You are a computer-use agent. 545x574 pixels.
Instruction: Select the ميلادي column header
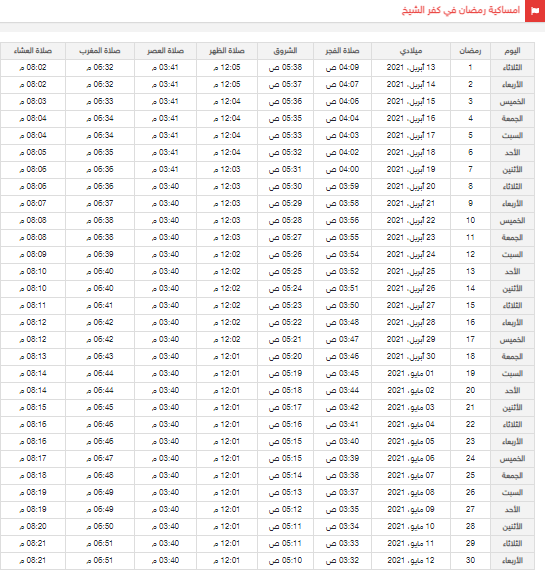pyautogui.click(x=411, y=51)
